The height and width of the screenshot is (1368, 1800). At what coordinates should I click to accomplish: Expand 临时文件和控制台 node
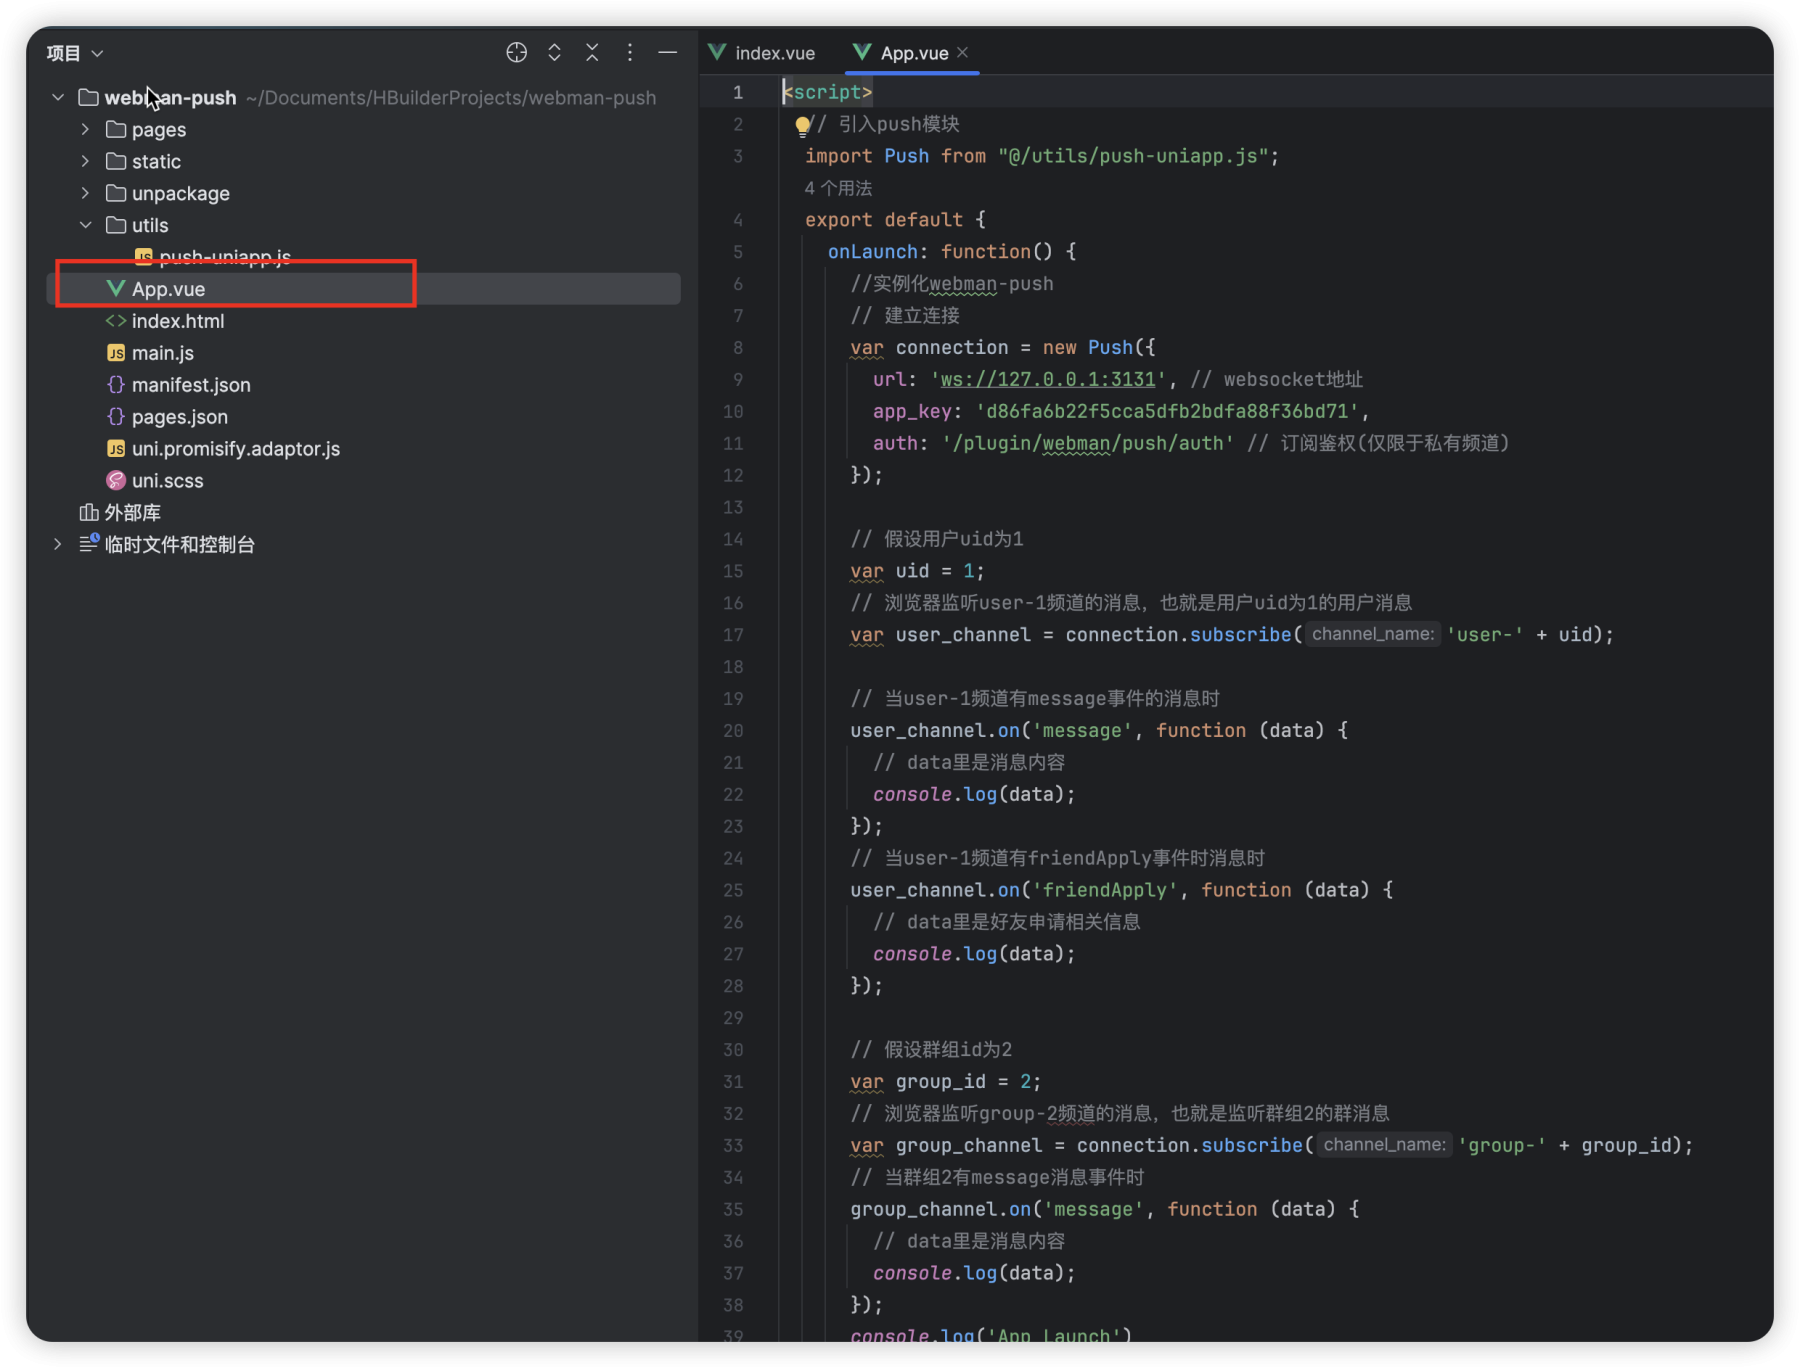point(58,545)
